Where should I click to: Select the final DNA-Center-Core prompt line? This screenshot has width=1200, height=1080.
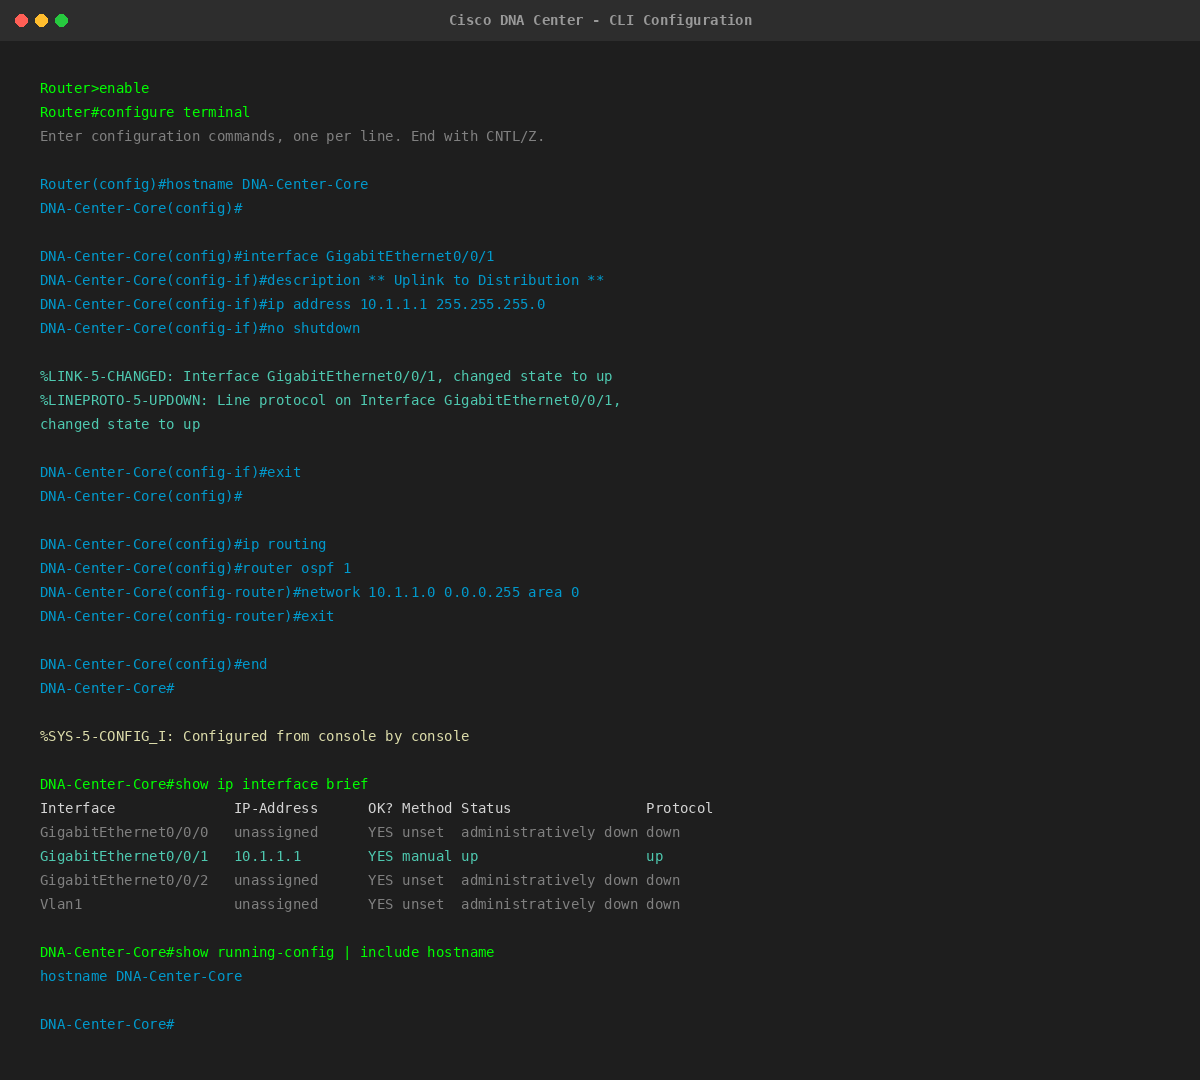click(106, 1024)
